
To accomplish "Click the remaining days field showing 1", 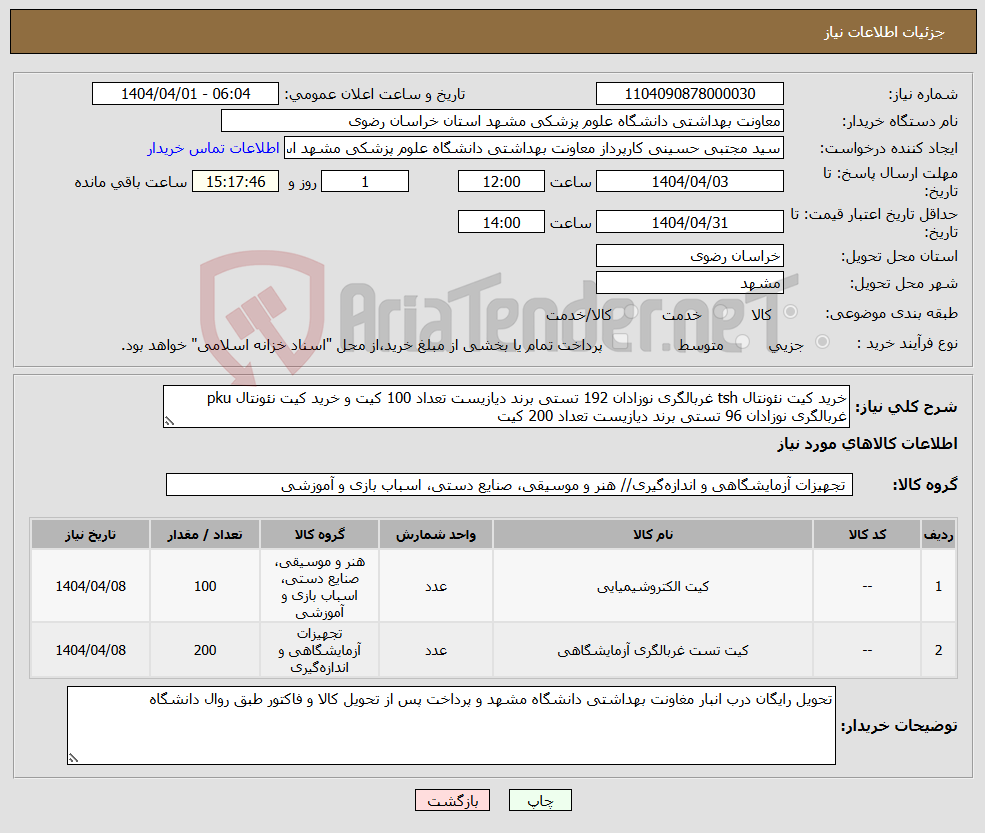I will click(x=365, y=182).
